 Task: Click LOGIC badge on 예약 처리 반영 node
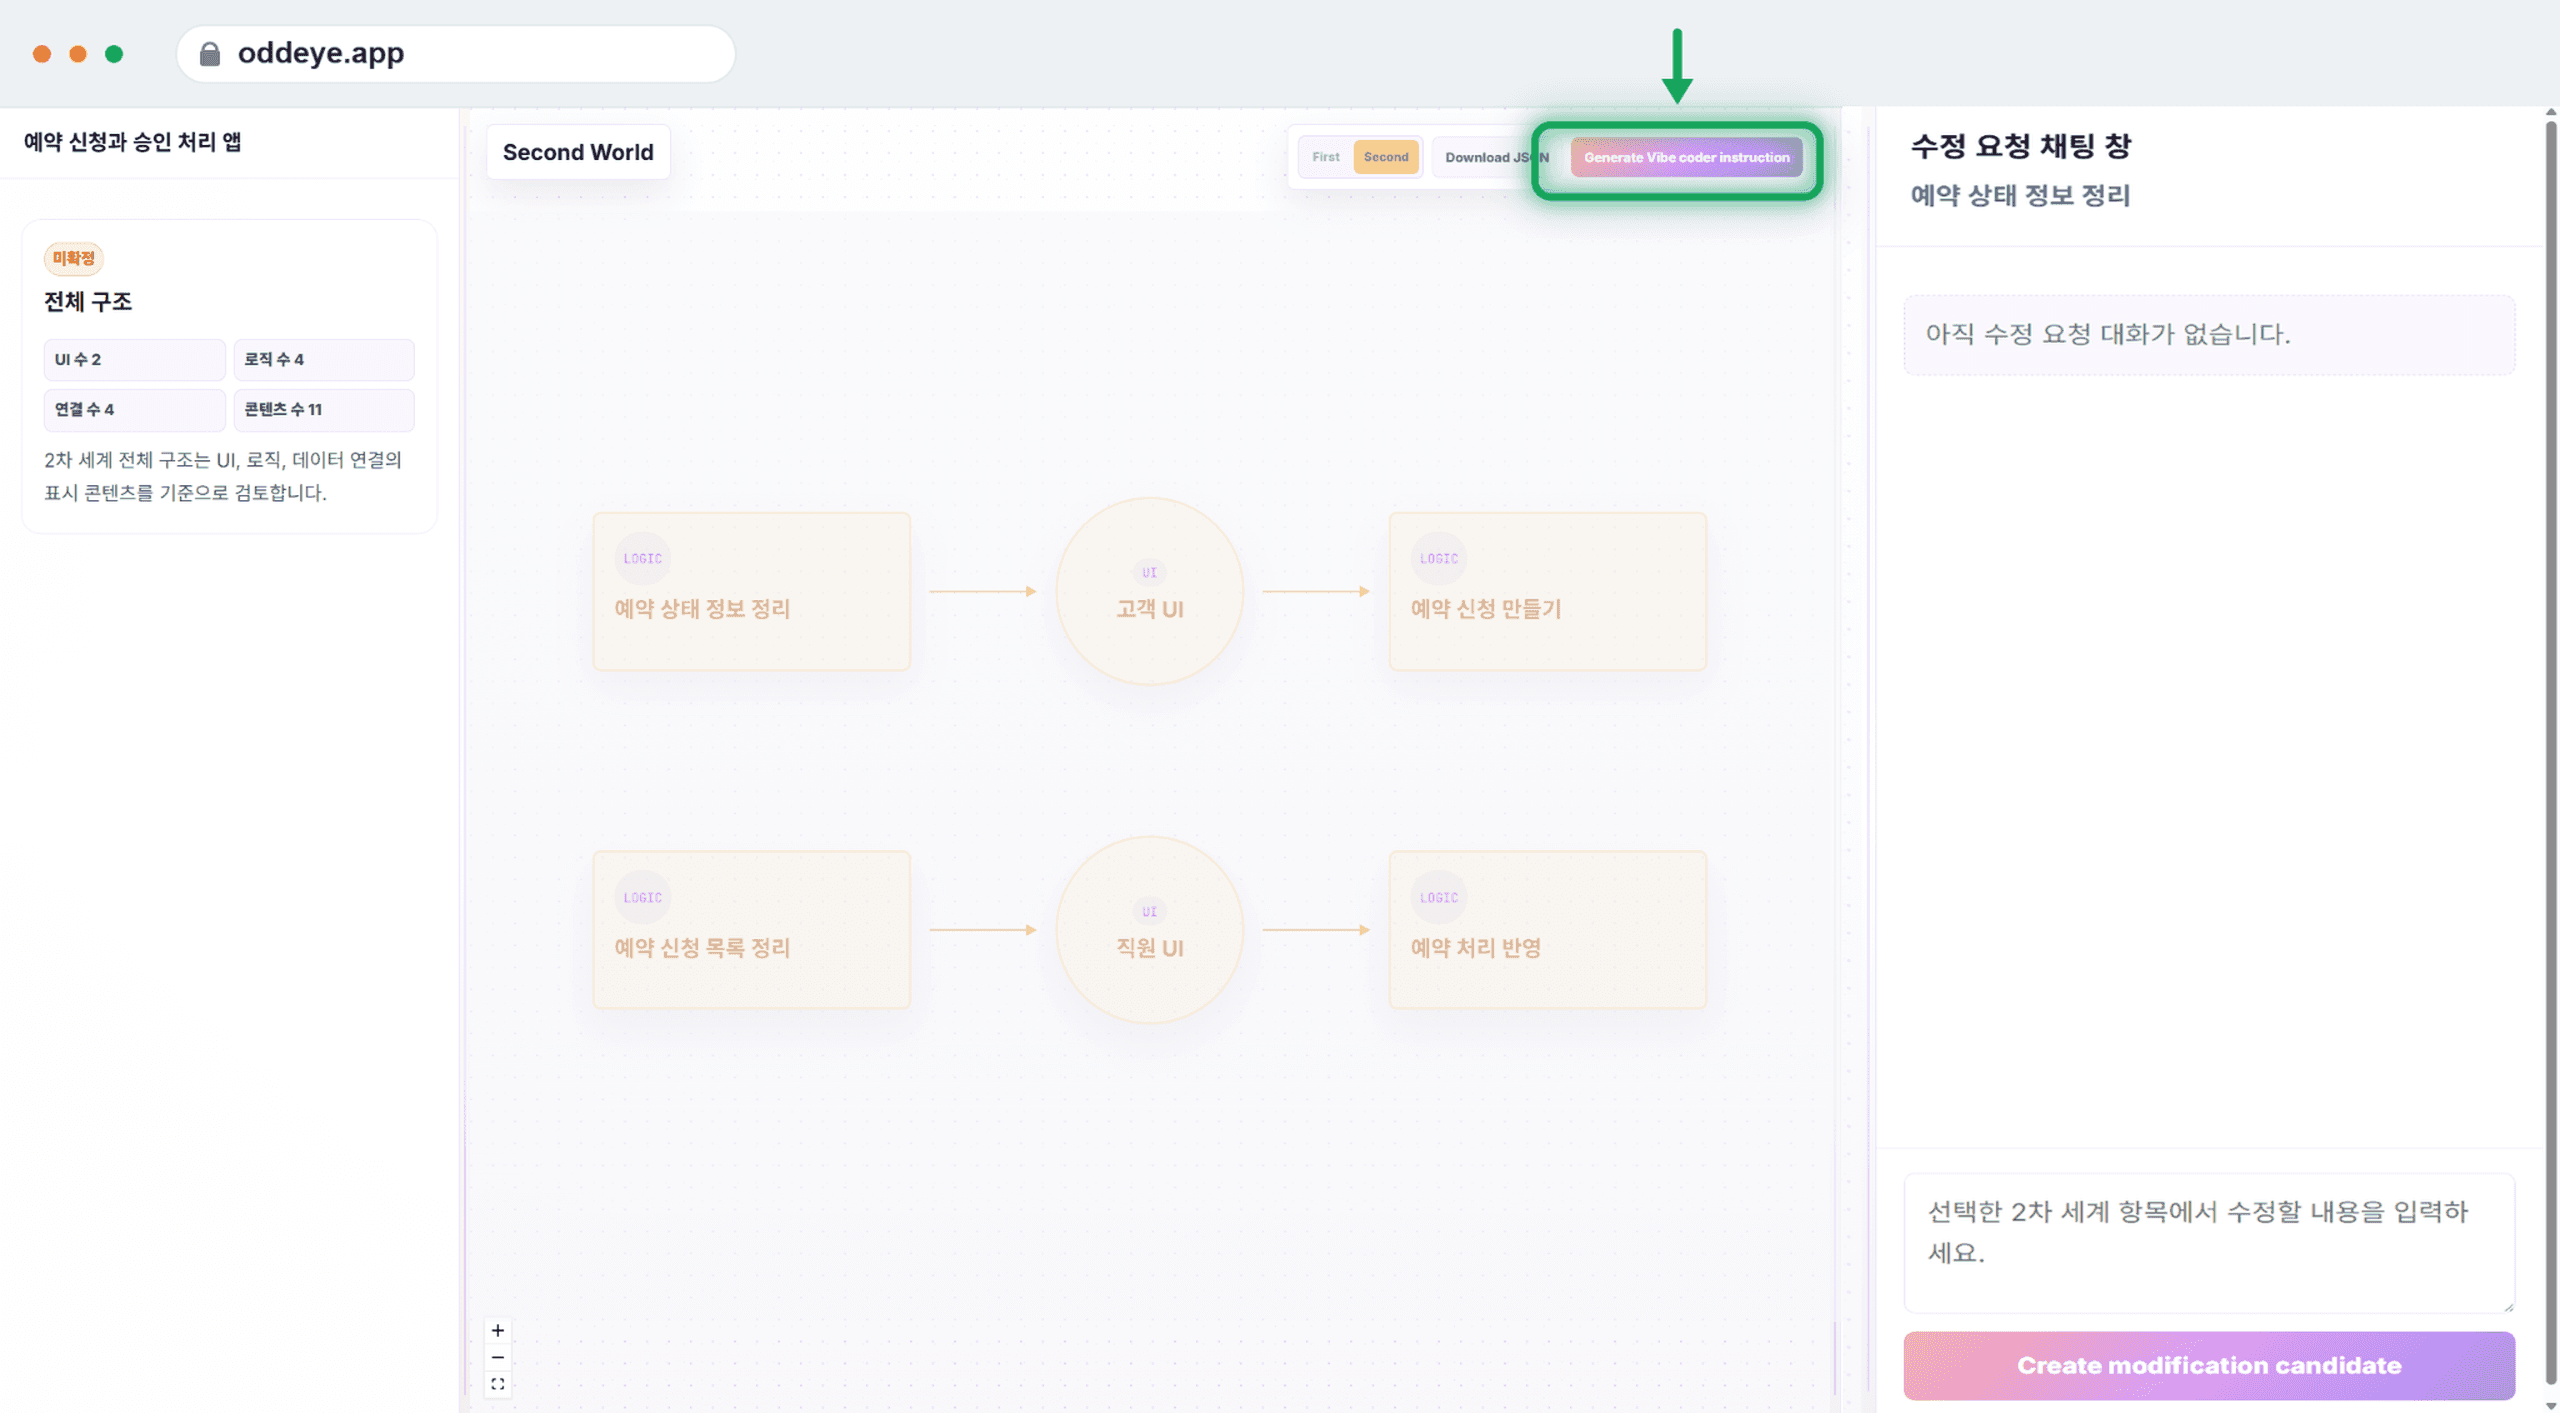tap(1438, 897)
